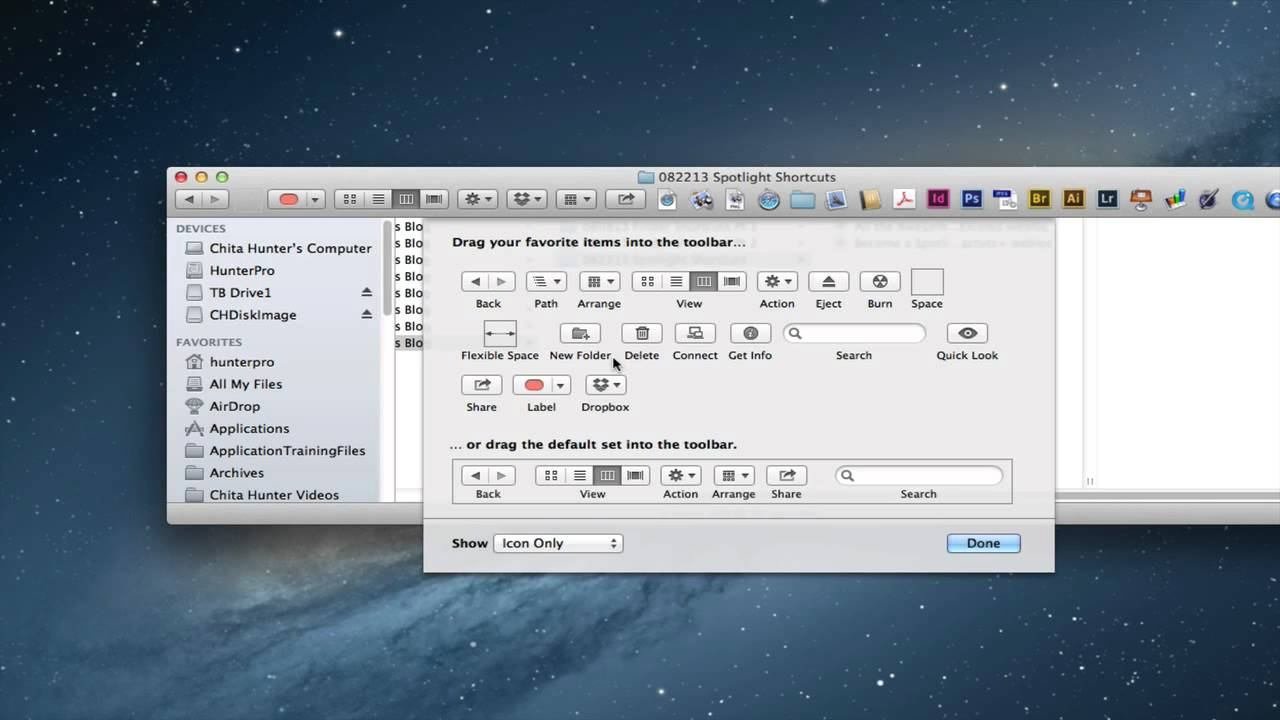Open the Show Icon Only dropdown
The height and width of the screenshot is (720, 1280).
point(558,543)
